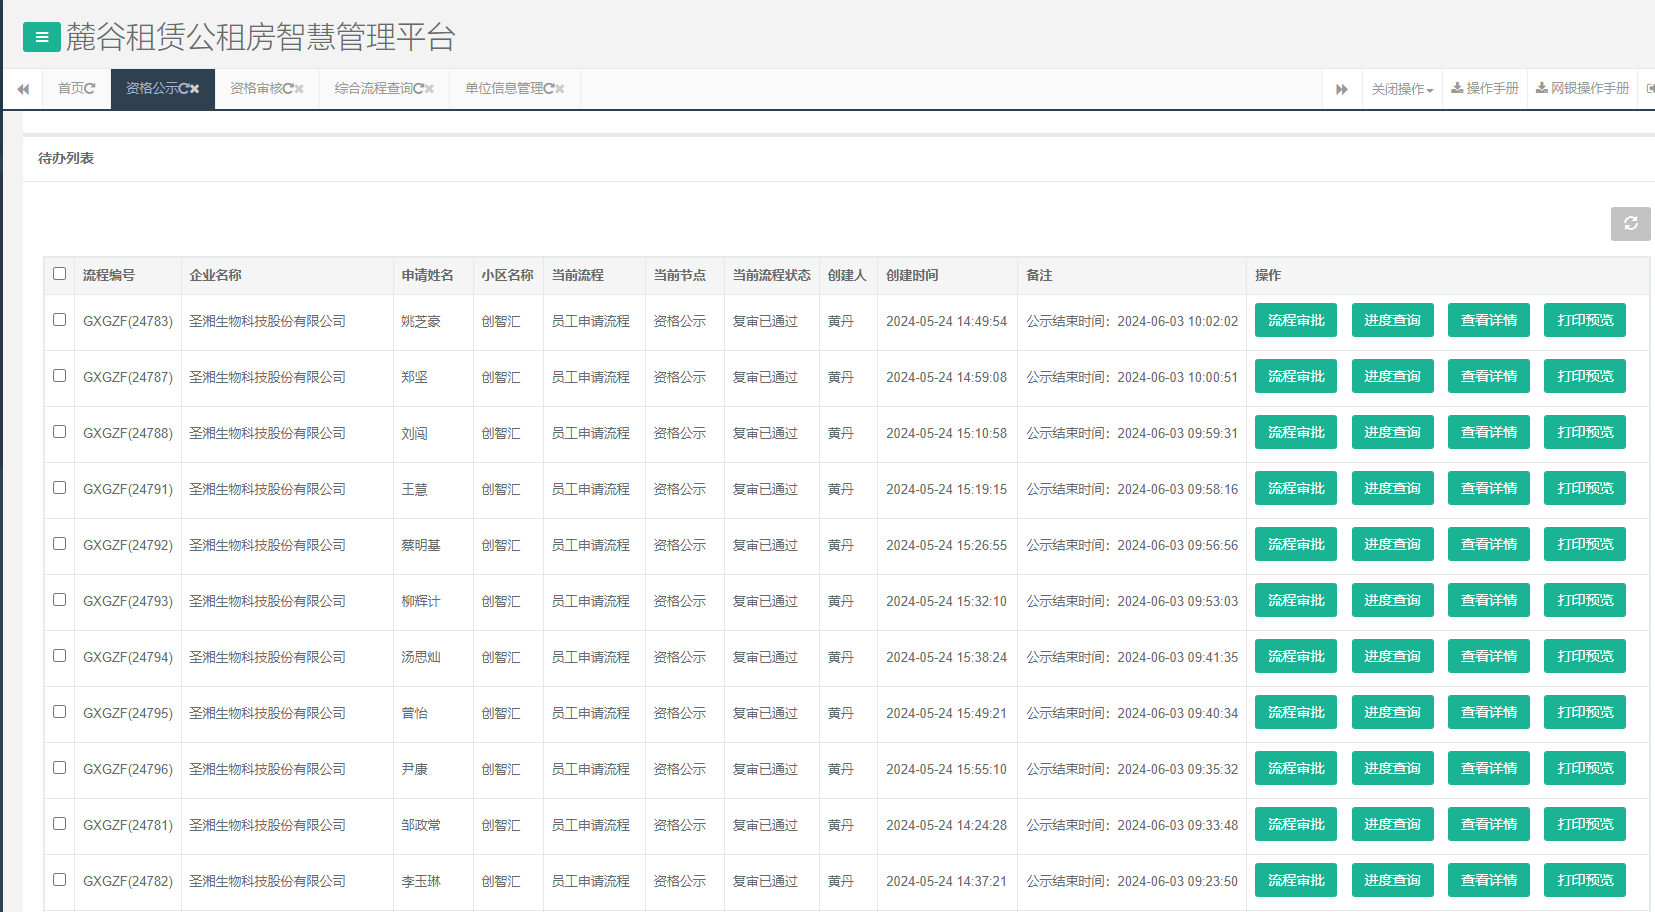
Task: Click 查看详情 button for 蔡明基
Action: point(1488,544)
